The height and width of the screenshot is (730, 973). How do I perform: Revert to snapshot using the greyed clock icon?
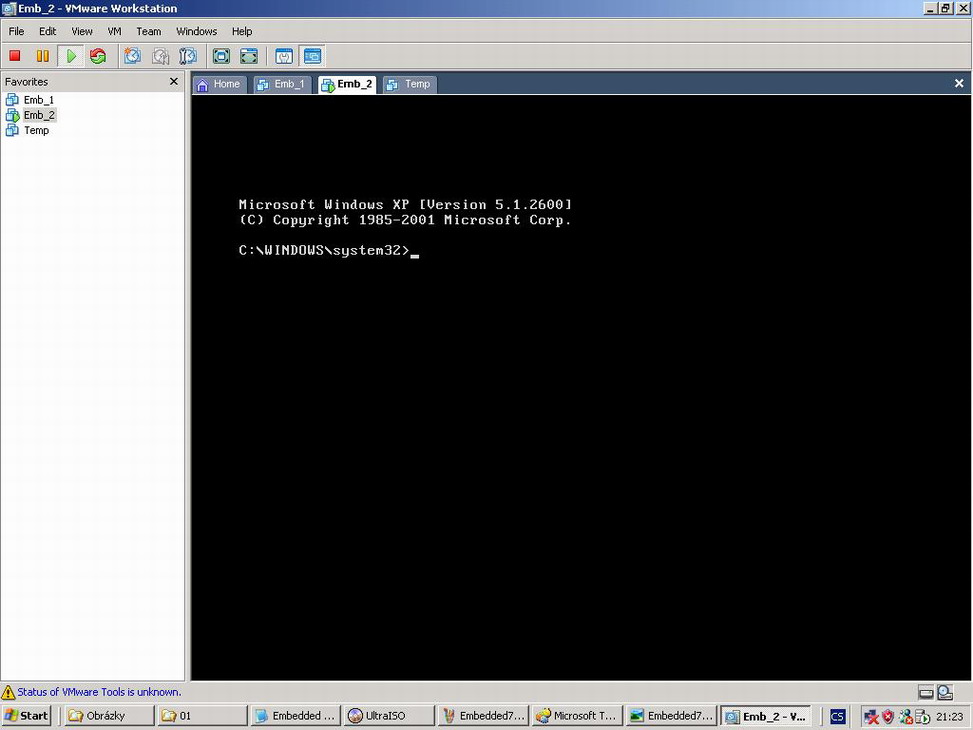[x=160, y=56]
